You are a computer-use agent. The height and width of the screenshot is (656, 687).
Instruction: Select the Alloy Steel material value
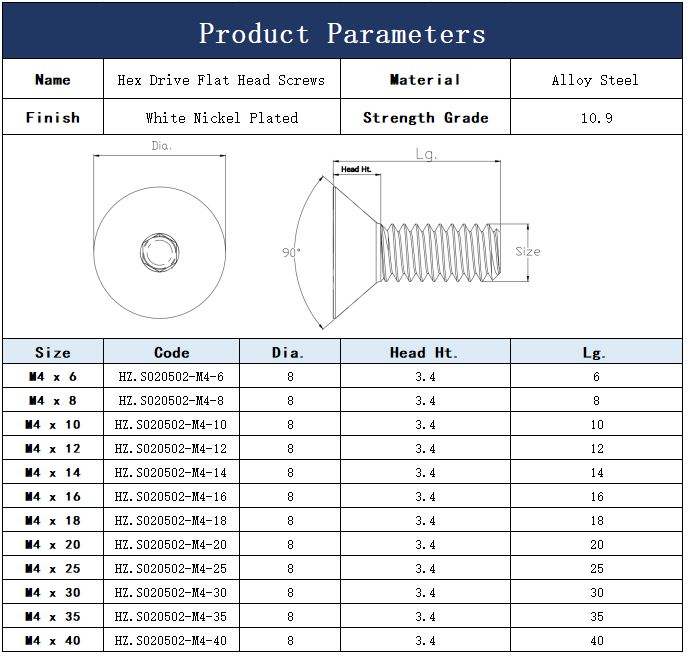(x=595, y=80)
